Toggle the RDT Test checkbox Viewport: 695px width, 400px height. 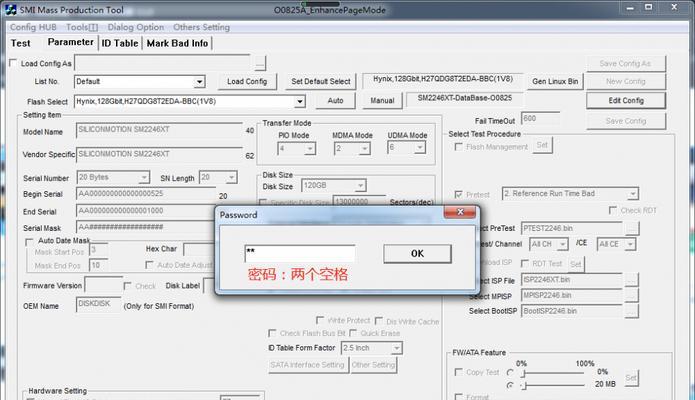point(525,263)
